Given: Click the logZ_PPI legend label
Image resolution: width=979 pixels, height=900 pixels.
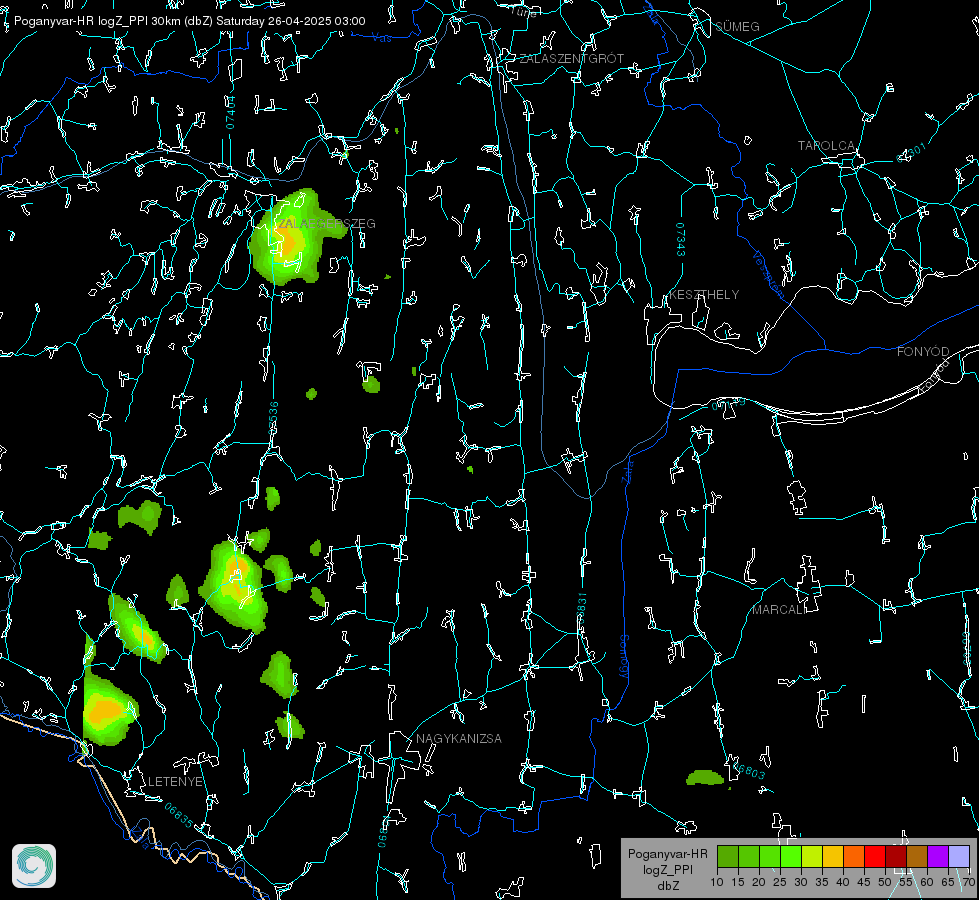Looking at the screenshot, I should [667, 870].
